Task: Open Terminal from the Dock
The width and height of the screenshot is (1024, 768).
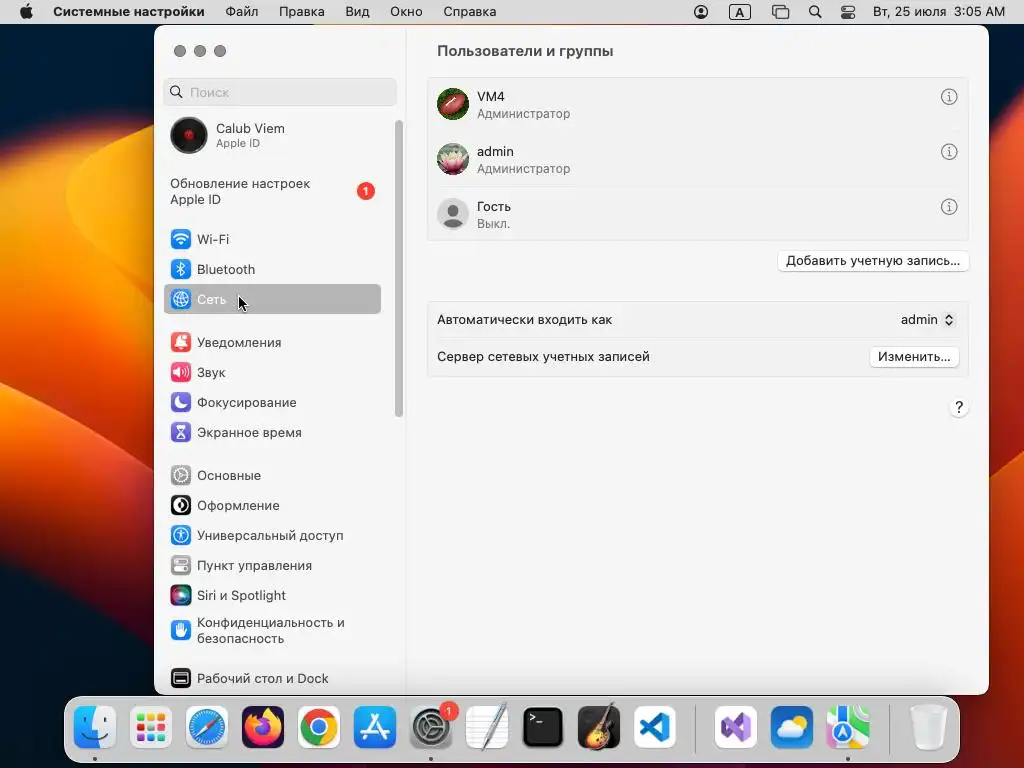Action: click(x=543, y=727)
